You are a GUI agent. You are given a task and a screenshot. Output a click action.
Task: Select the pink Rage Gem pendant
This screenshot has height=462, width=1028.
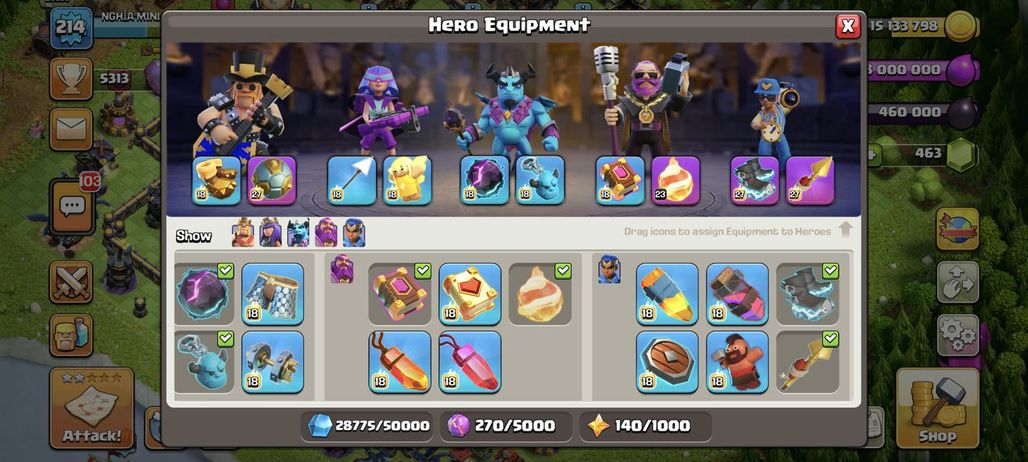(469, 362)
